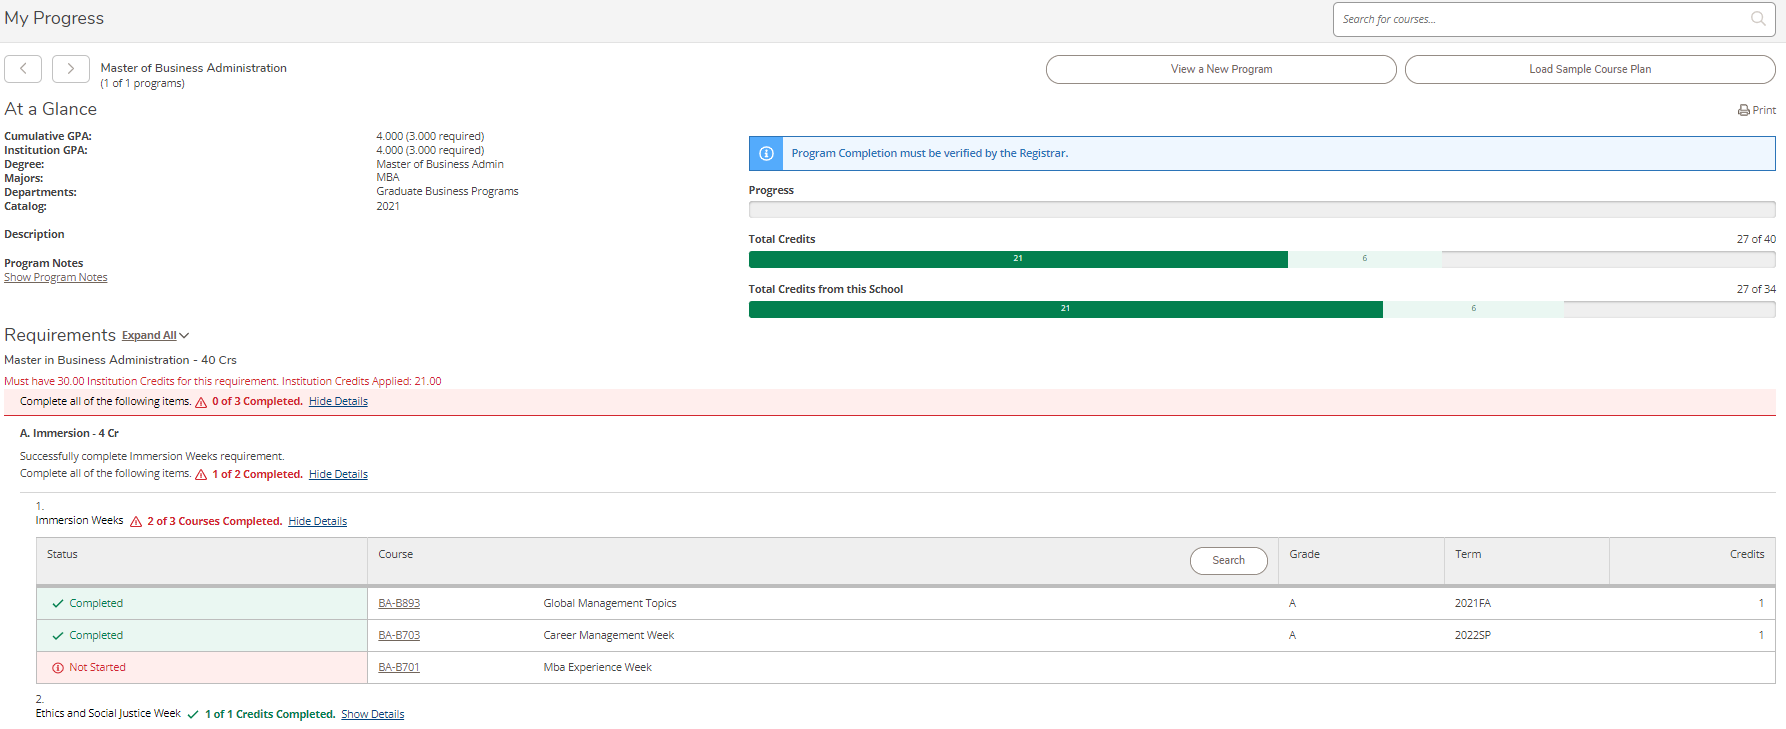Hide details for Immersion Weeks
The height and width of the screenshot is (729, 1786).
pos(317,522)
